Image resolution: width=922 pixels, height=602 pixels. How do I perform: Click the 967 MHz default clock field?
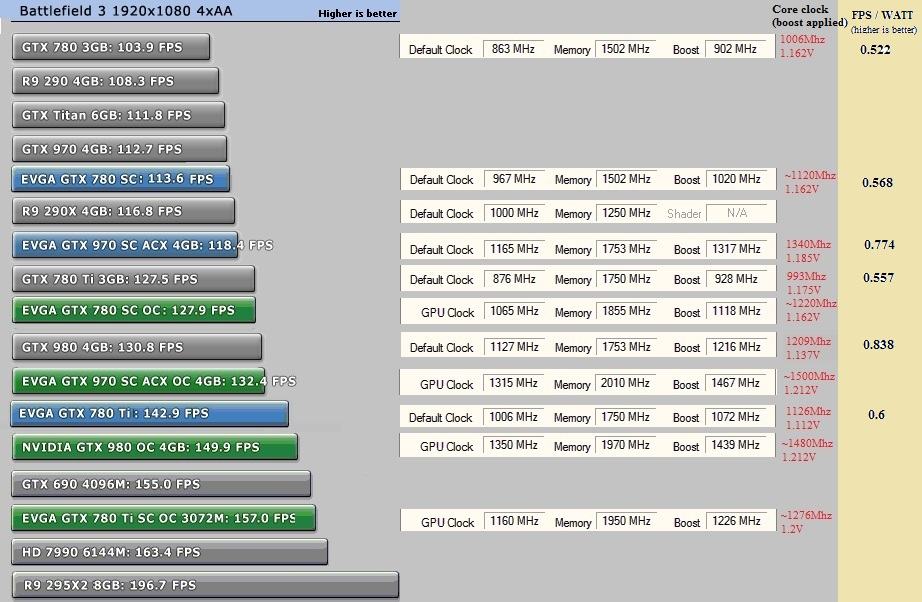[515, 179]
